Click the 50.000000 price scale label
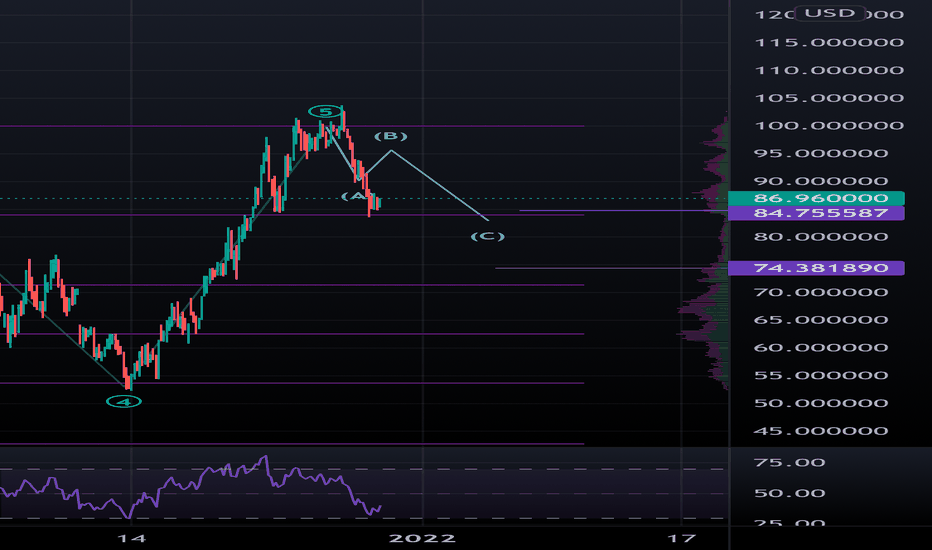Screen dimensions: 932x550 pyautogui.click(x=821, y=403)
